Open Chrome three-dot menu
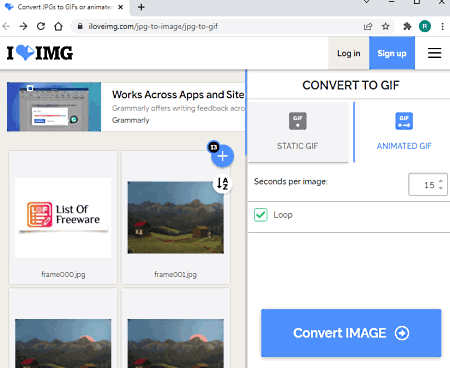 coord(442,26)
